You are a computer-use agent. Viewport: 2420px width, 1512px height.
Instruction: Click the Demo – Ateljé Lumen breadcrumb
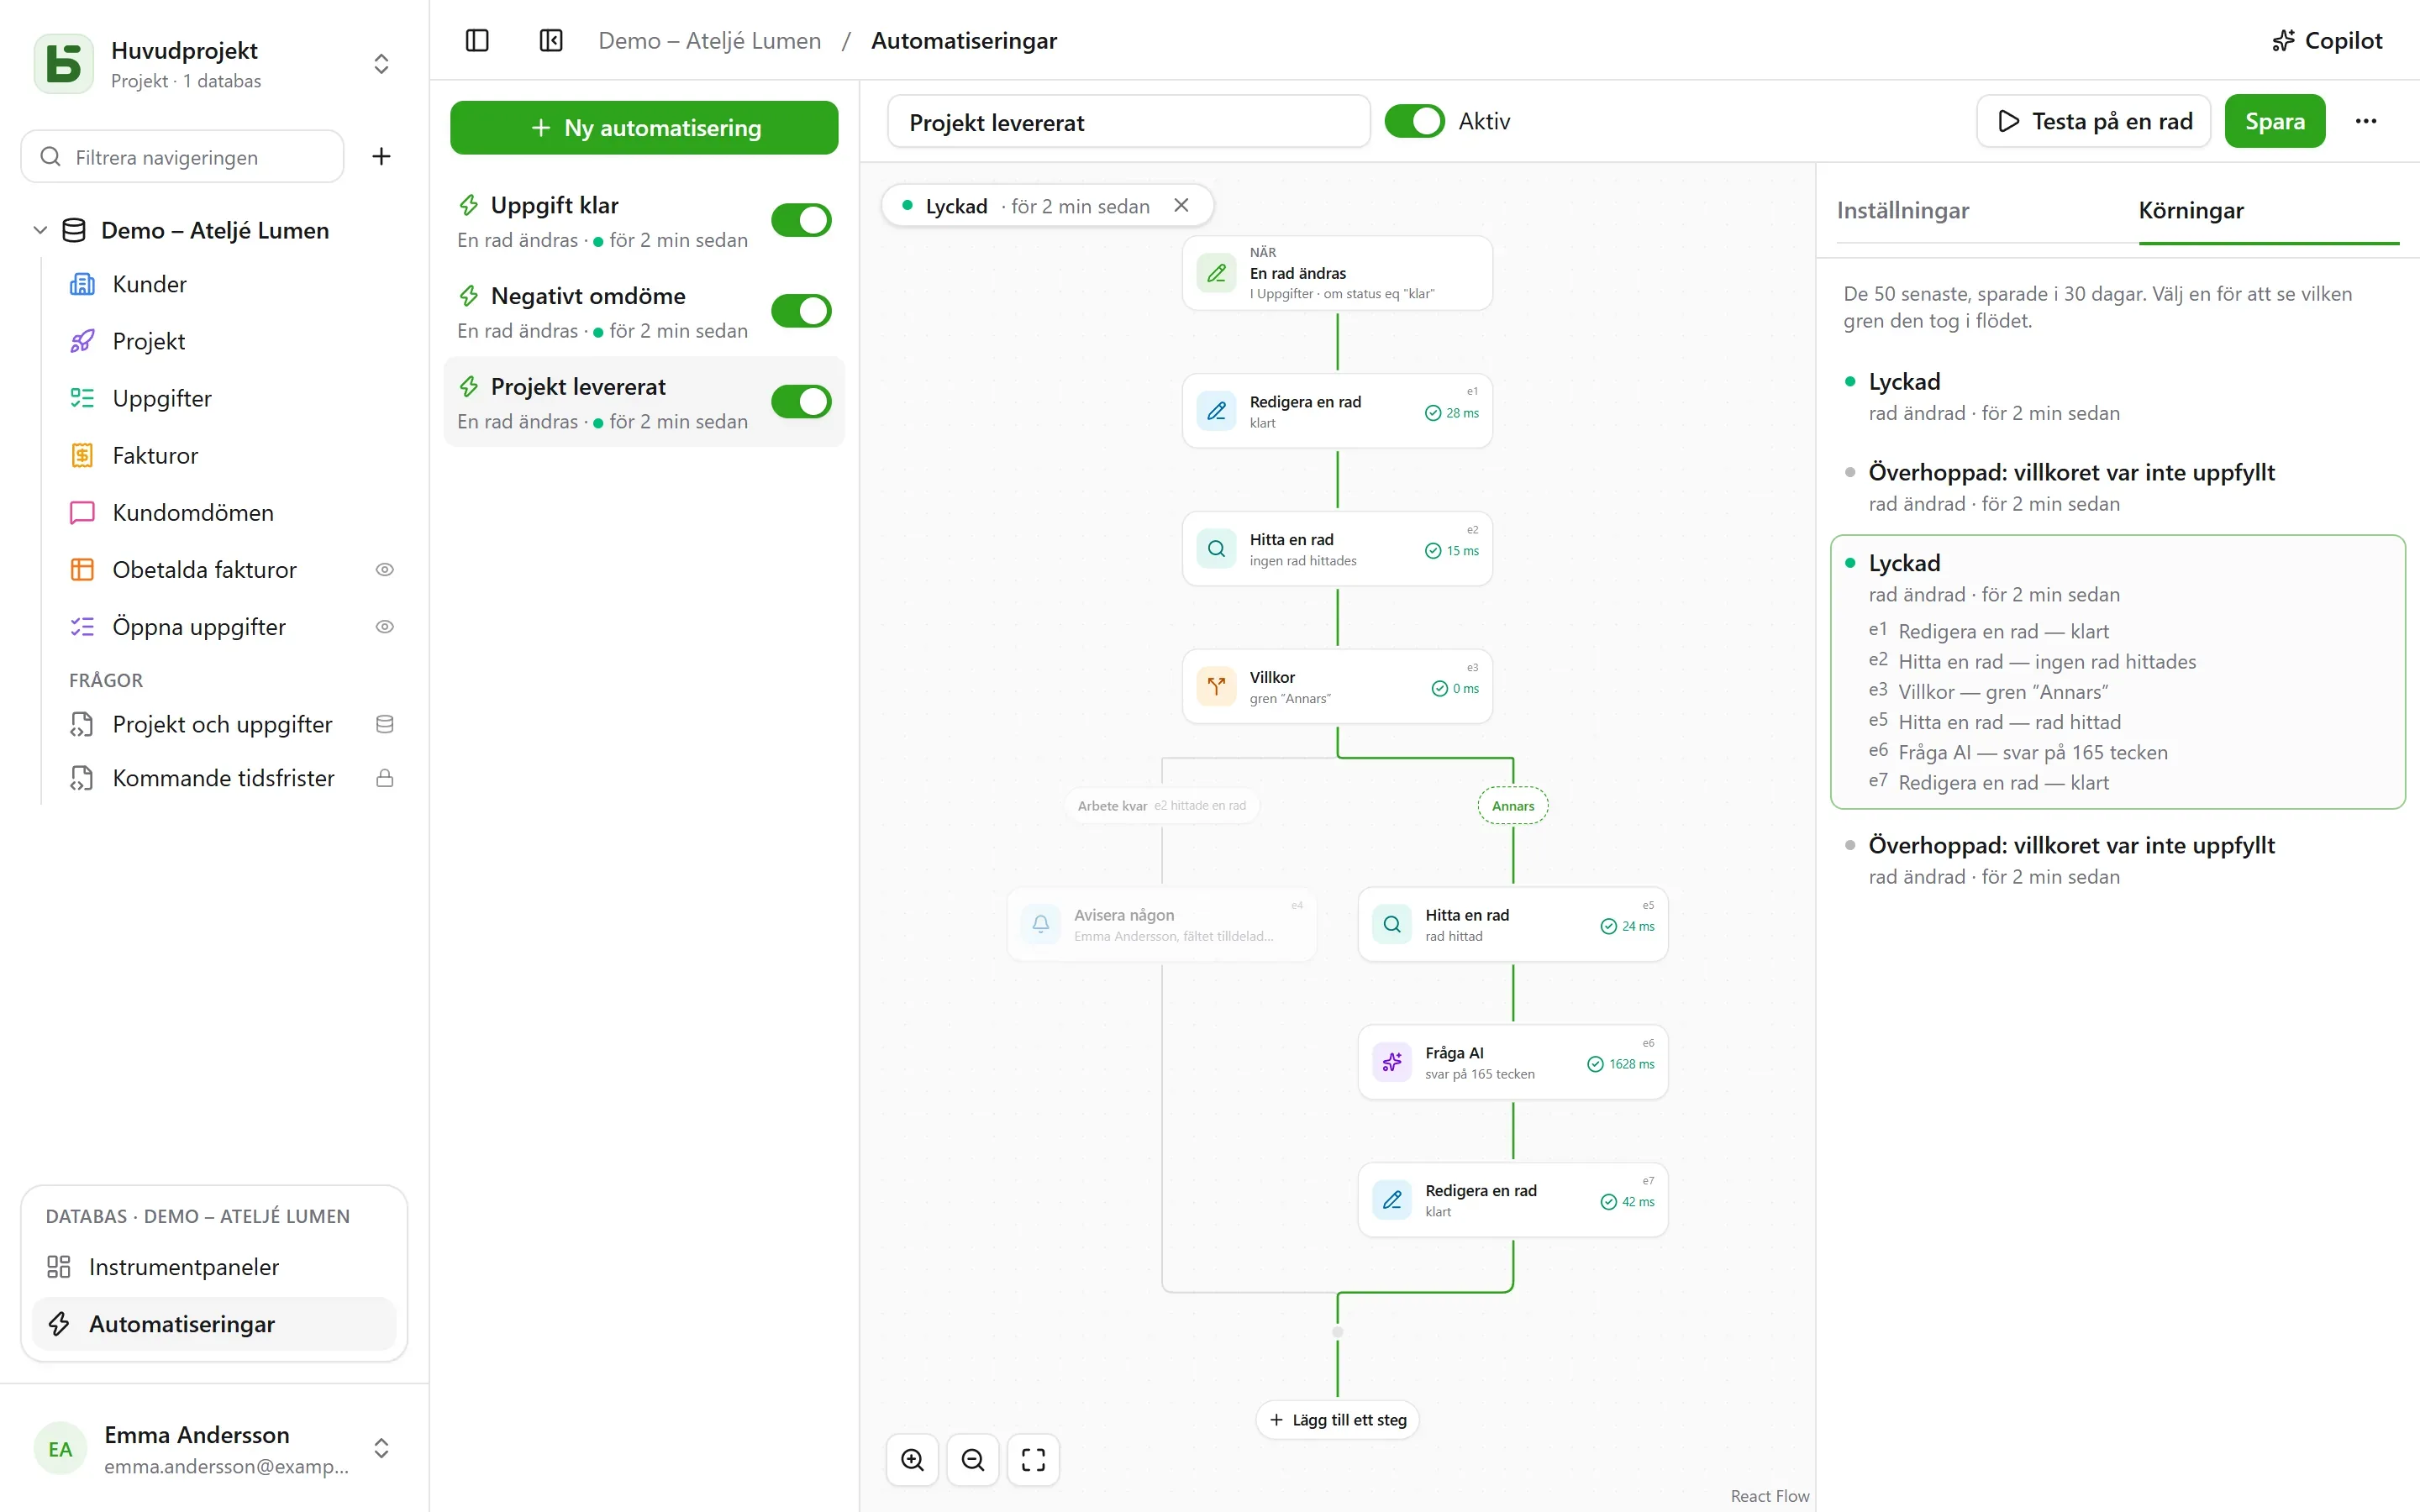[x=709, y=41]
